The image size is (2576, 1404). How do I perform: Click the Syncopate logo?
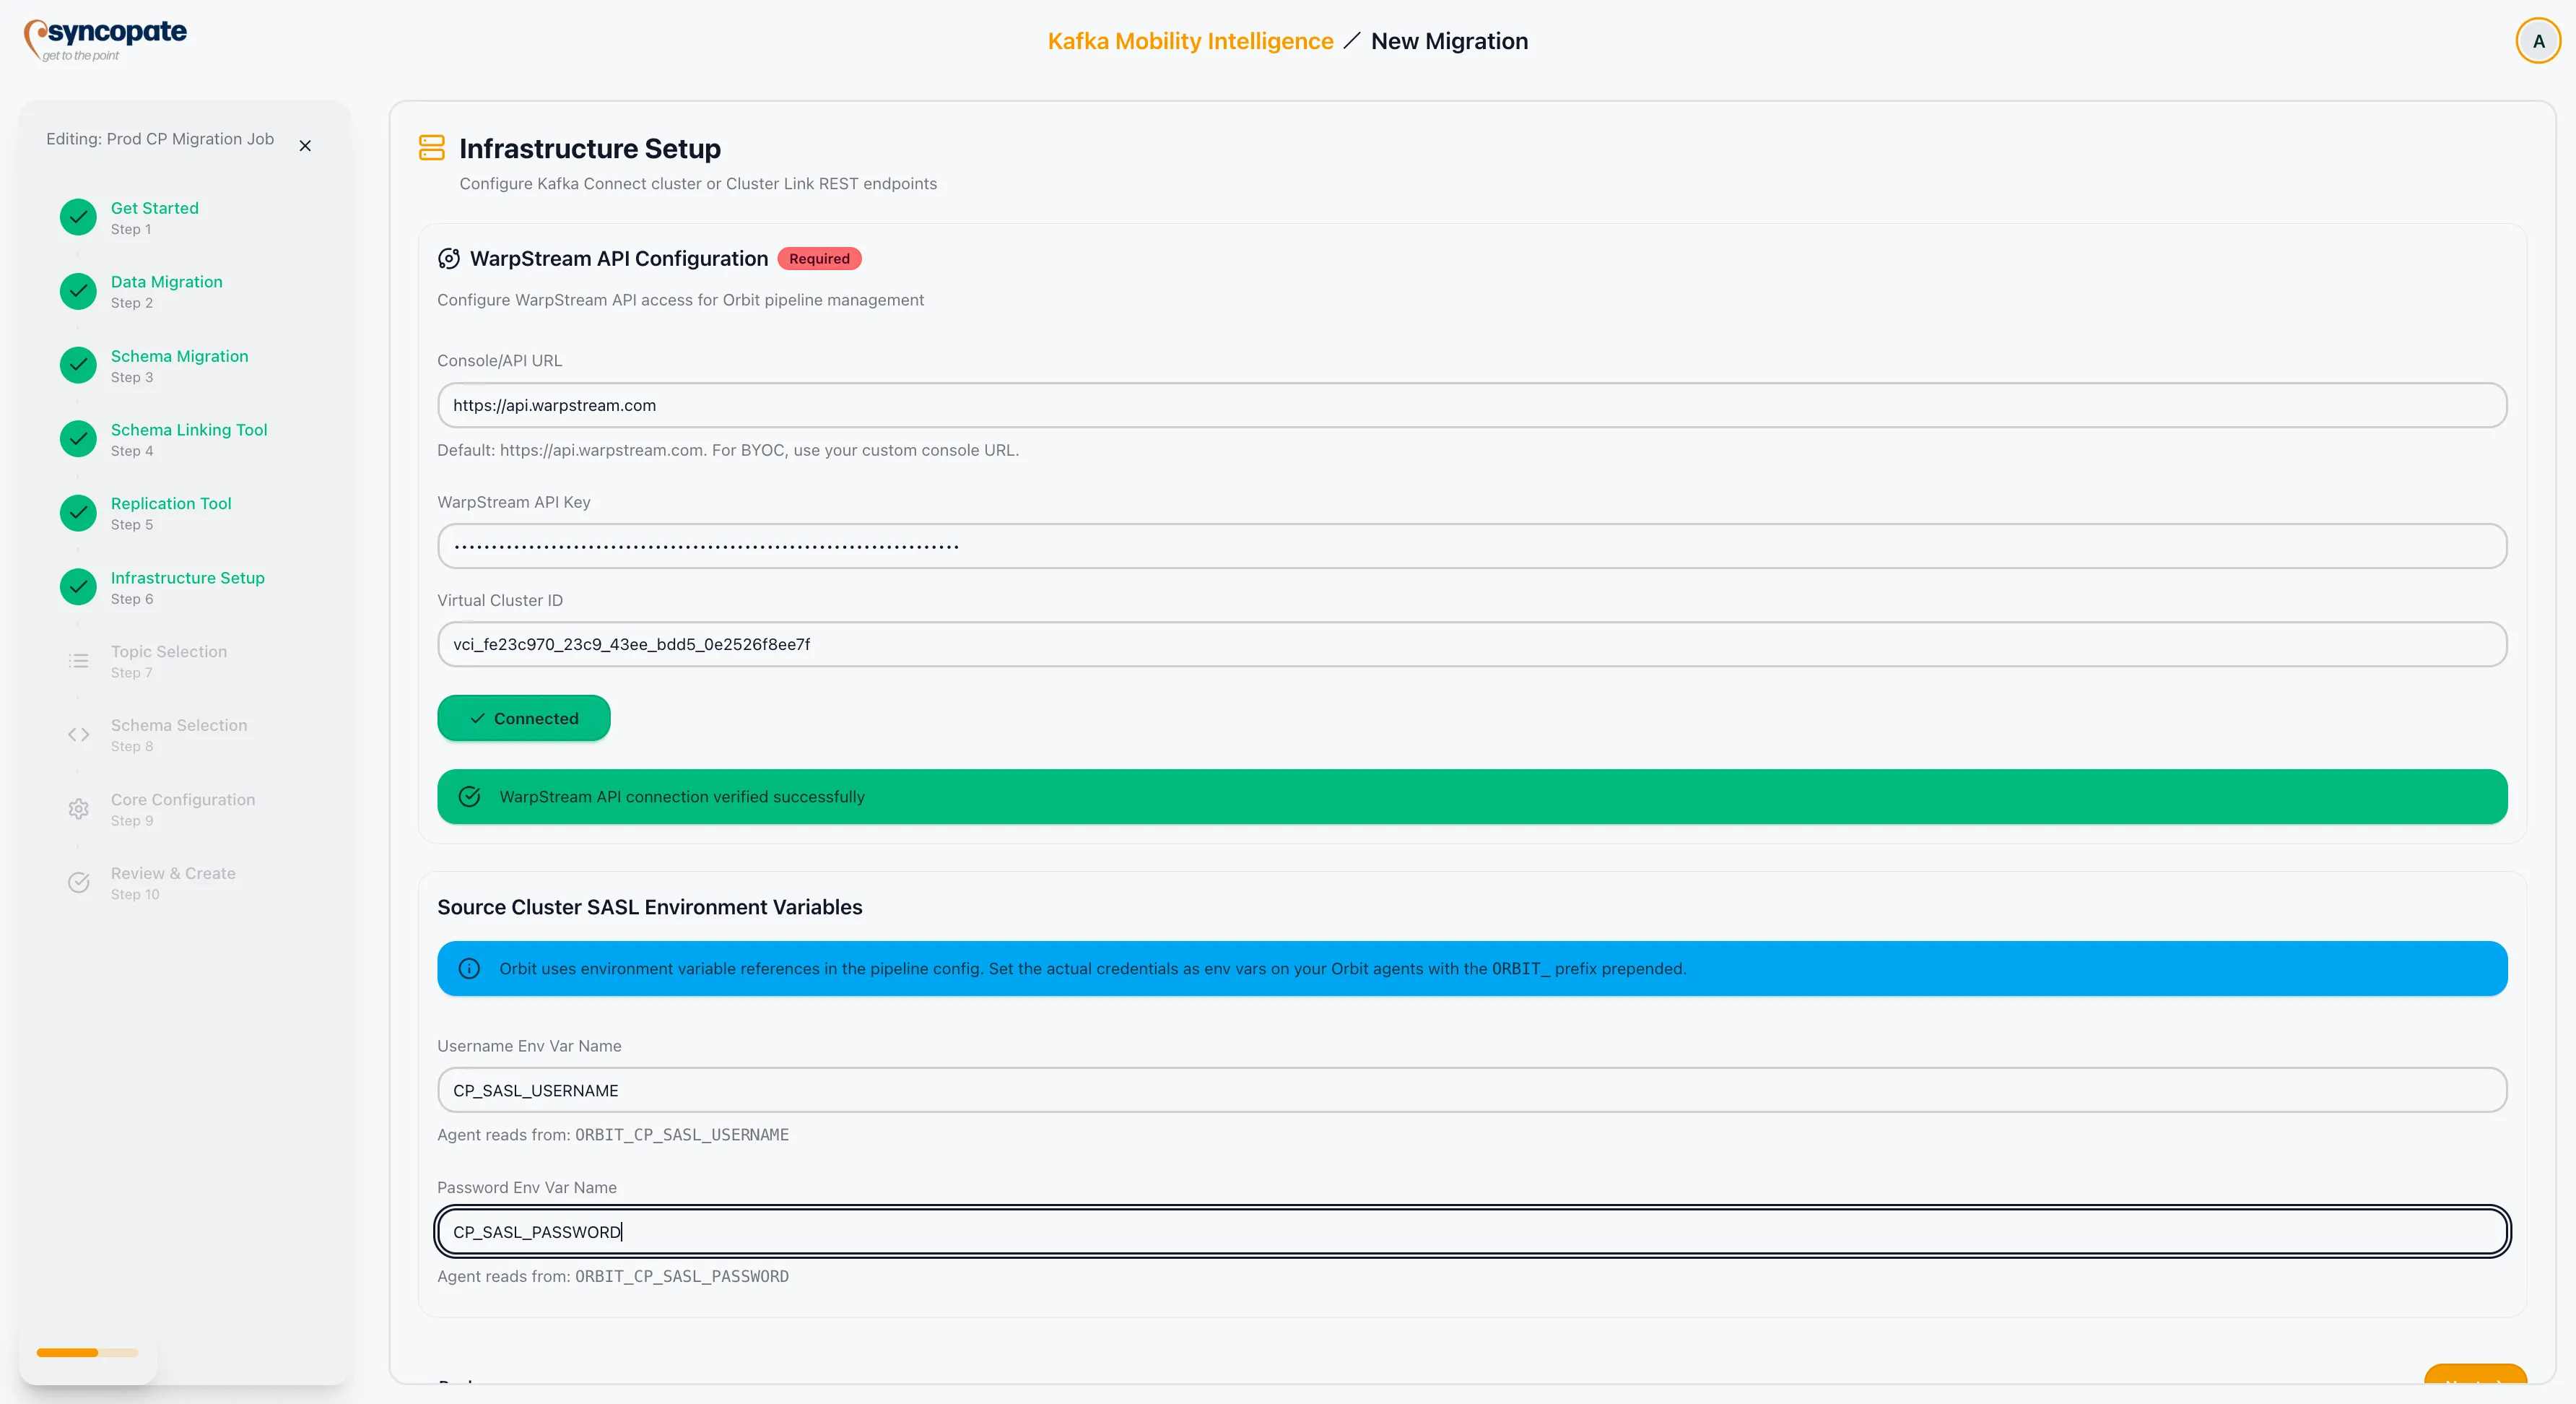pyautogui.click(x=105, y=40)
